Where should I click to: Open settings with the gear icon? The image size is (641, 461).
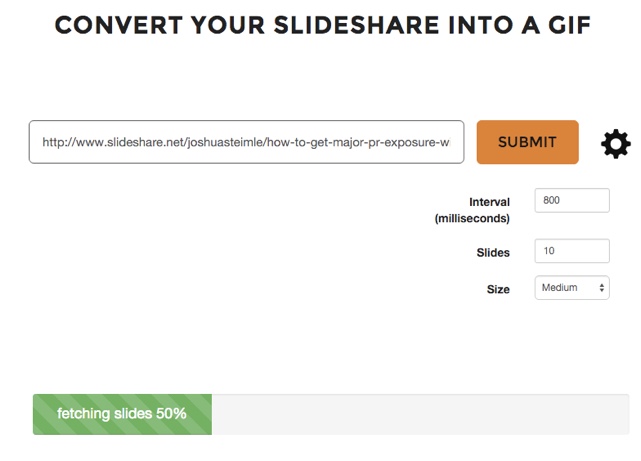pyautogui.click(x=616, y=144)
